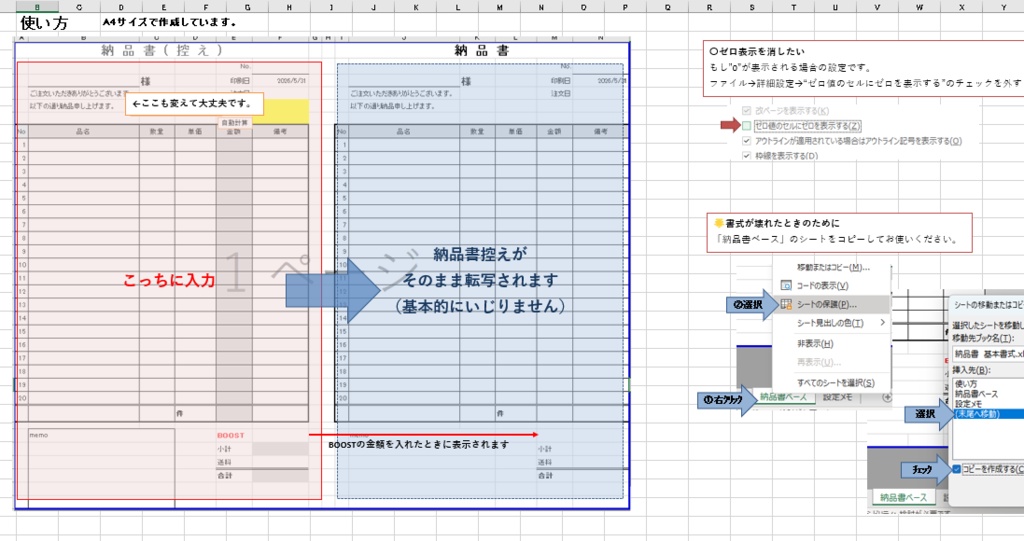The width and height of the screenshot is (1024, 541).
Task: Select worksheet column Y header
Action: [x=1003, y=7]
